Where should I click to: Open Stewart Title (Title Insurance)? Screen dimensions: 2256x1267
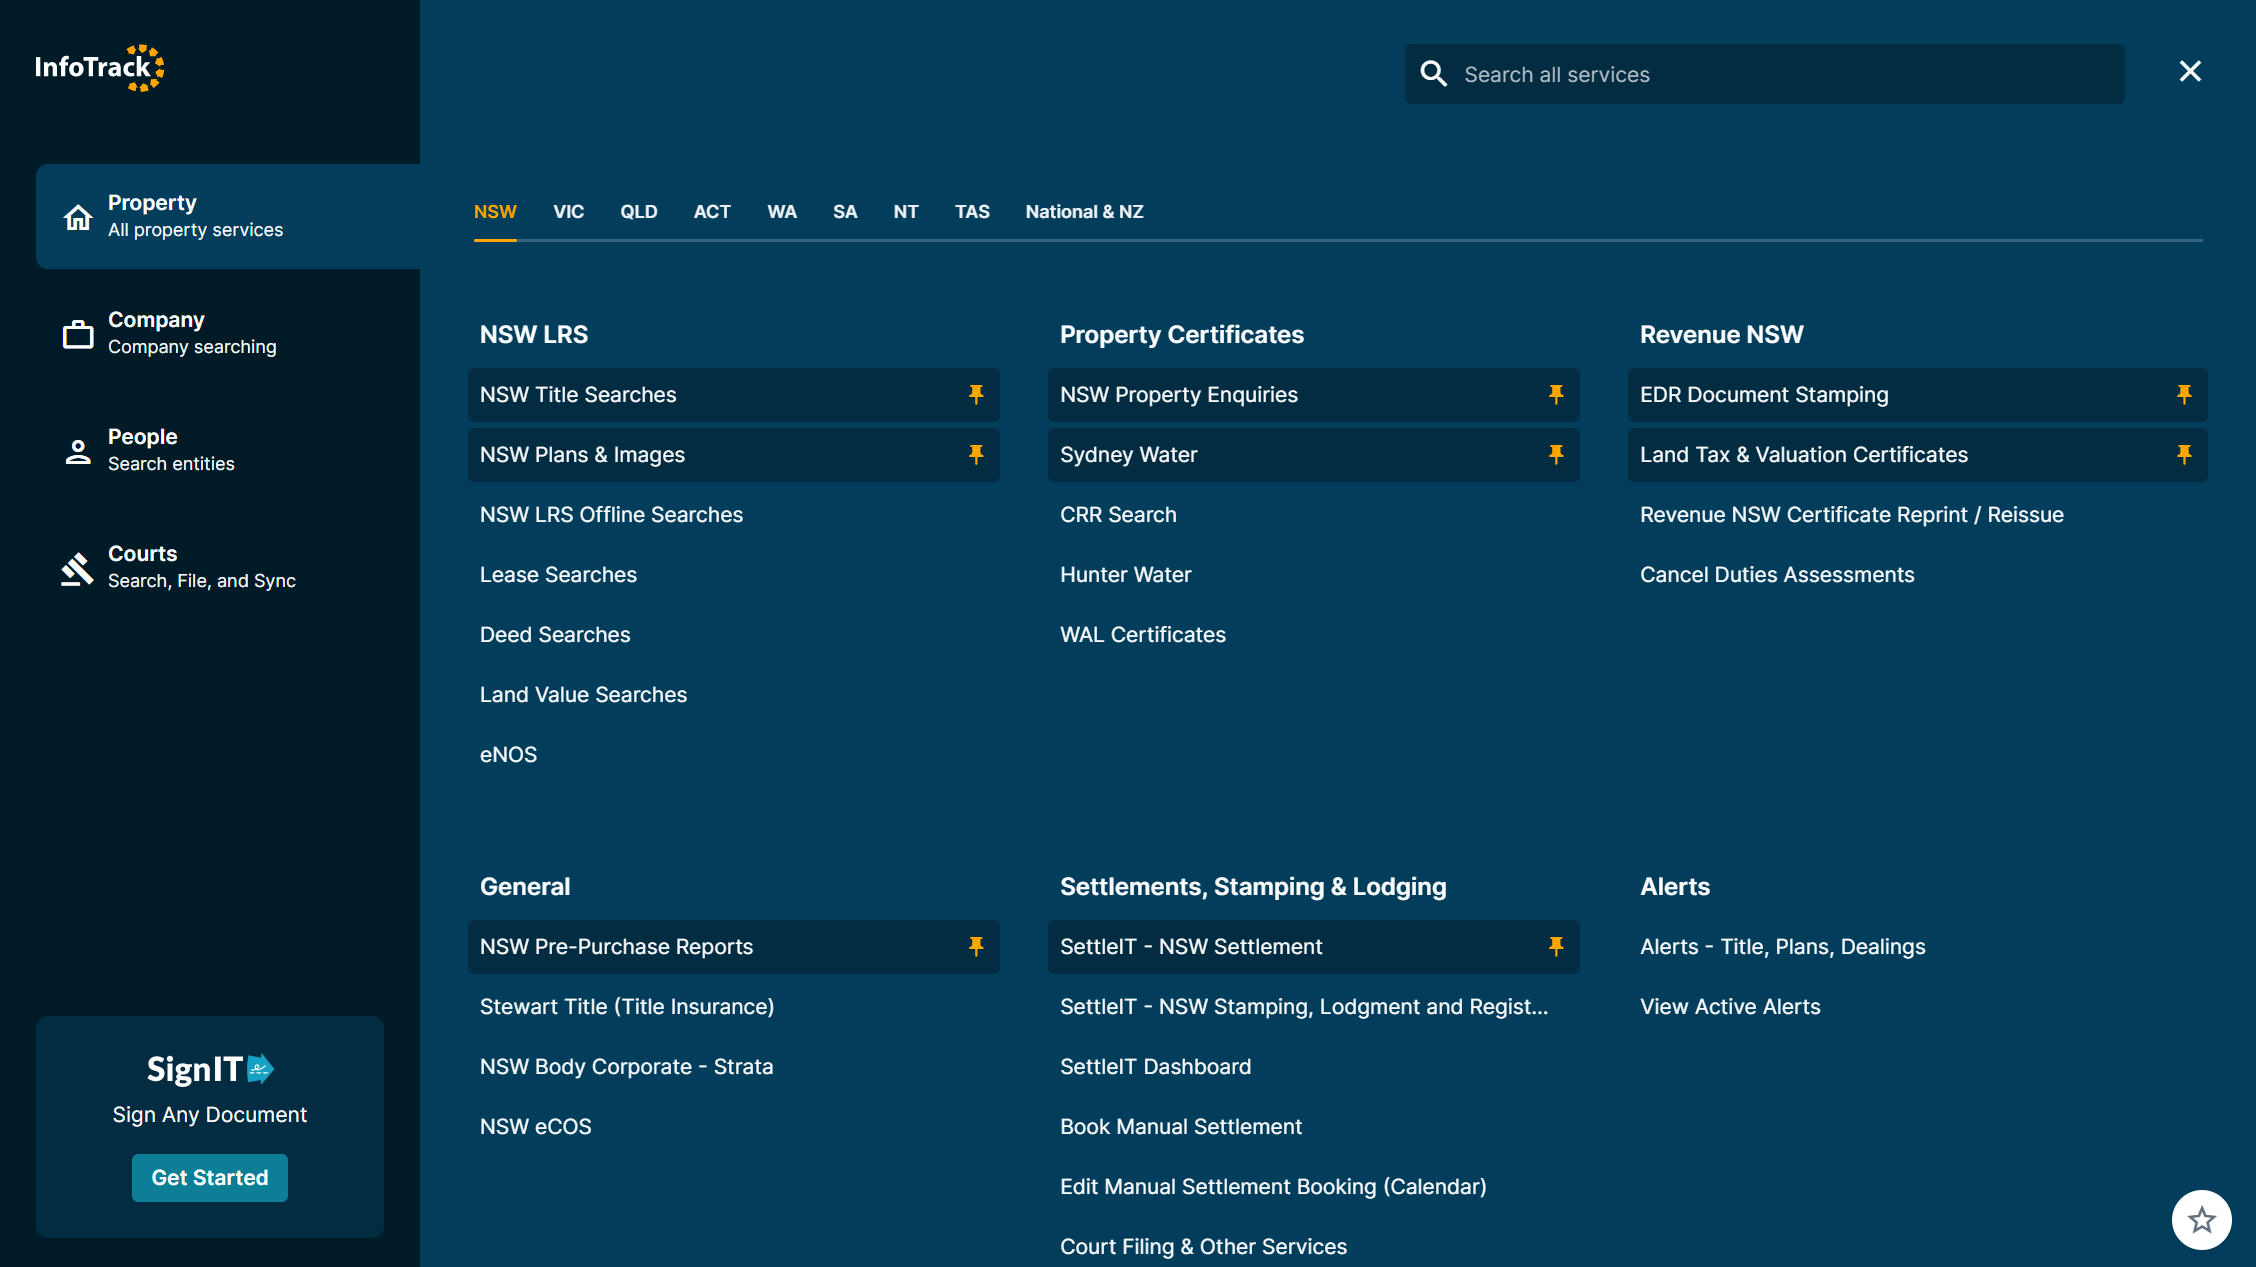pos(627,1007)
